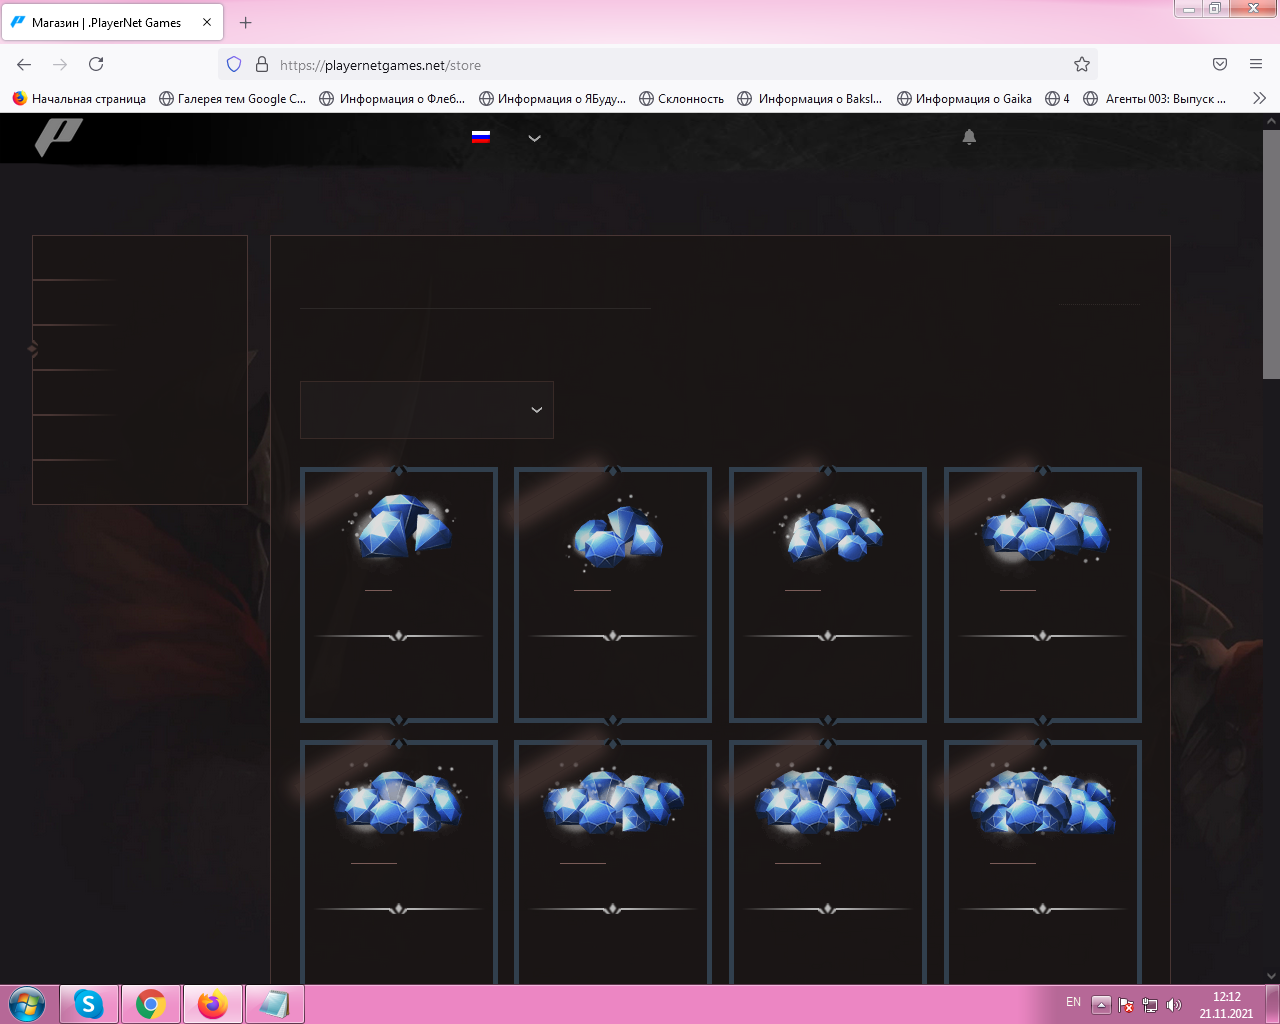Open Google Chrome from the taskbar
The height and width of the screenshot is (1024, 1280).
(151, 1004)
